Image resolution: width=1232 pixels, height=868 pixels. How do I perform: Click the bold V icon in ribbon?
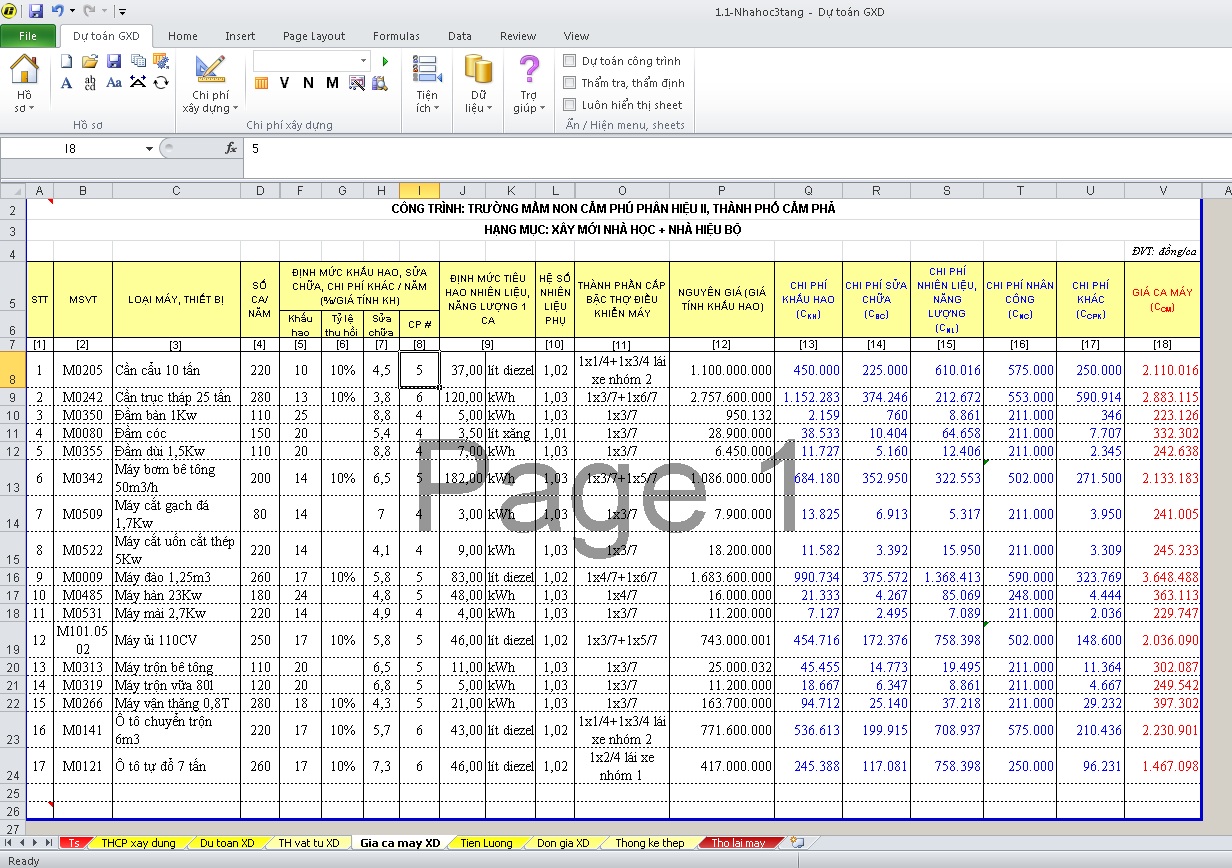tap(284, 83)
